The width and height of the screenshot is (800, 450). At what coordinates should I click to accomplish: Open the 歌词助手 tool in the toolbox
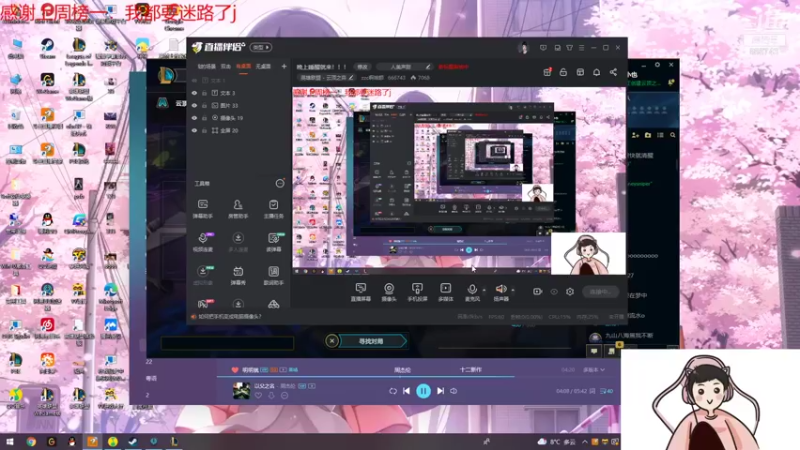coord(273,275)
